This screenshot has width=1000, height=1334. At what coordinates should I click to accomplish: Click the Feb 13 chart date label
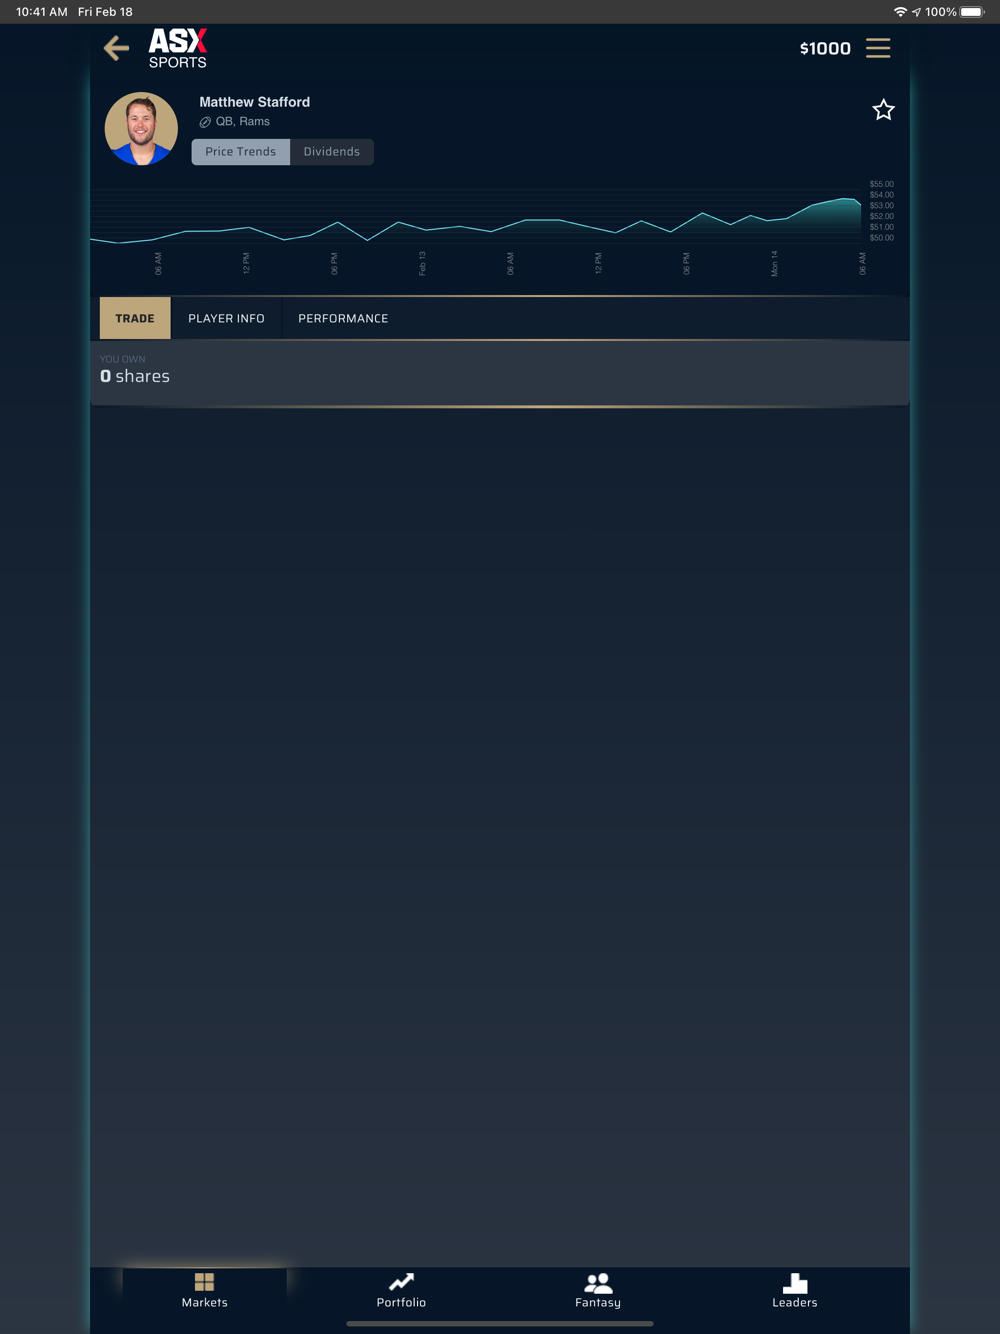(422, 263)
